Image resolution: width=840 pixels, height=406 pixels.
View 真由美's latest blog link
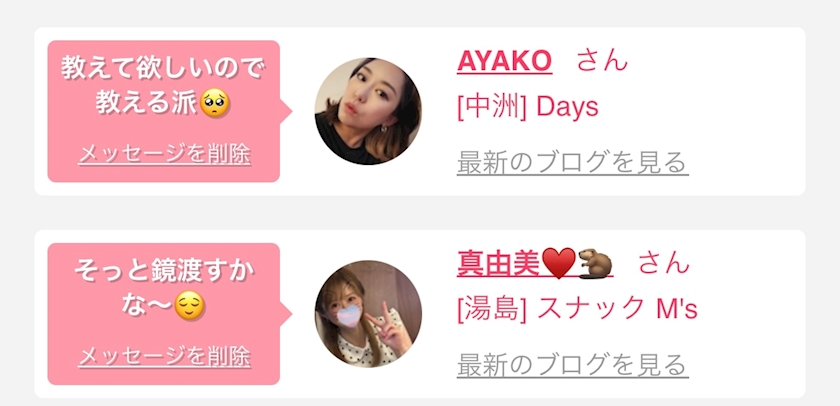pyautogui.click(x=572, y=365)
